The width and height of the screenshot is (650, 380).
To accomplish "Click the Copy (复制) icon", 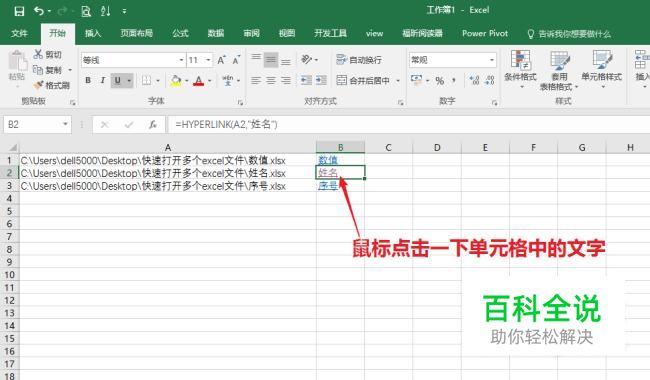I will pyautogui.click(x=38, y=70).
